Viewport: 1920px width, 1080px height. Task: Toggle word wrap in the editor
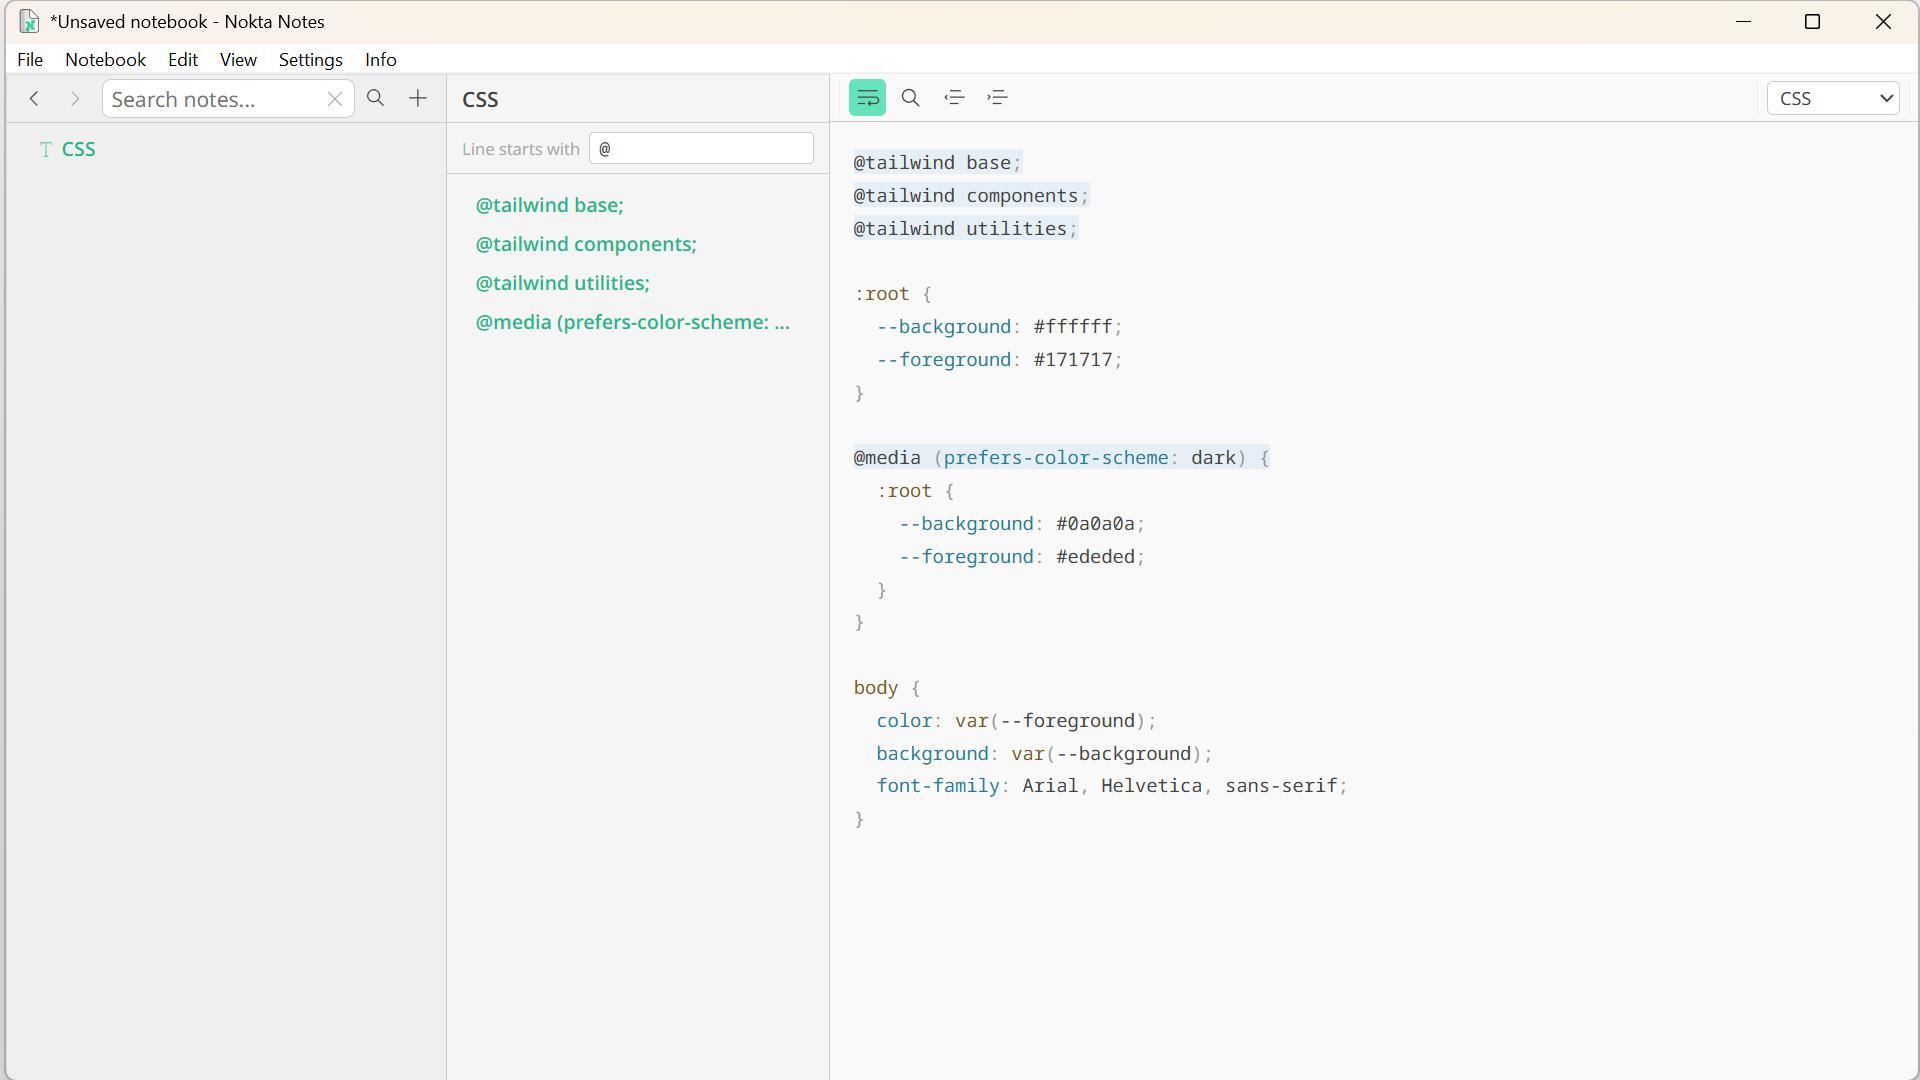[867, 97]
